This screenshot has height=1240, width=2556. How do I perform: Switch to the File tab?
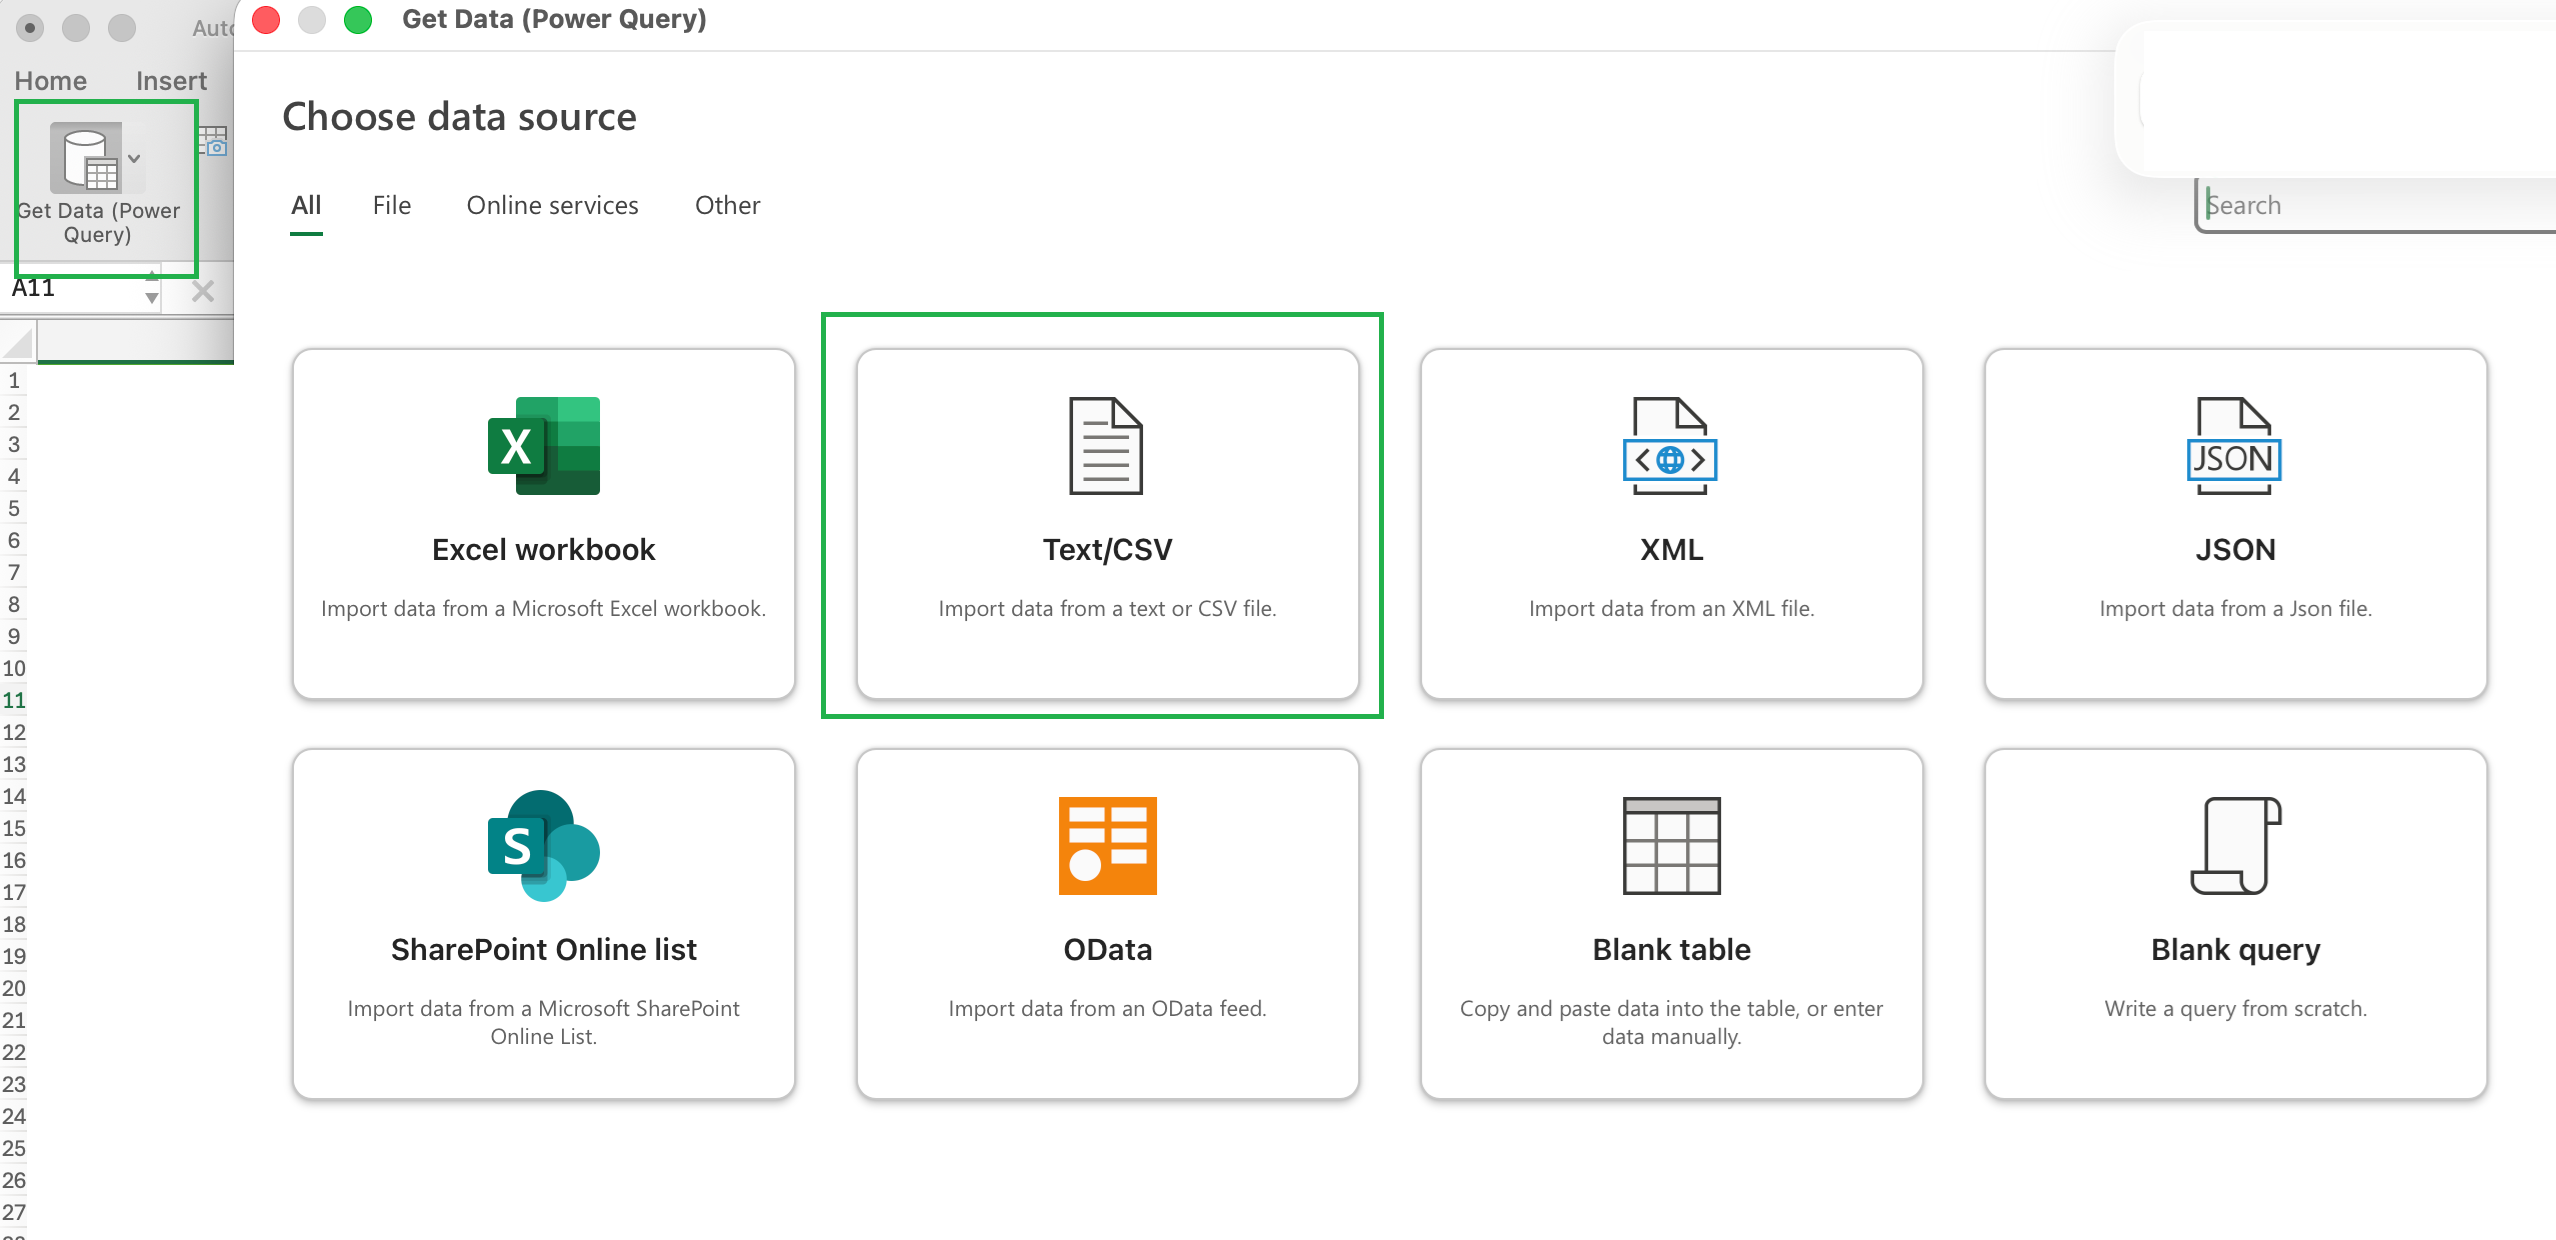pyautogui.click(x=392, y=205)
